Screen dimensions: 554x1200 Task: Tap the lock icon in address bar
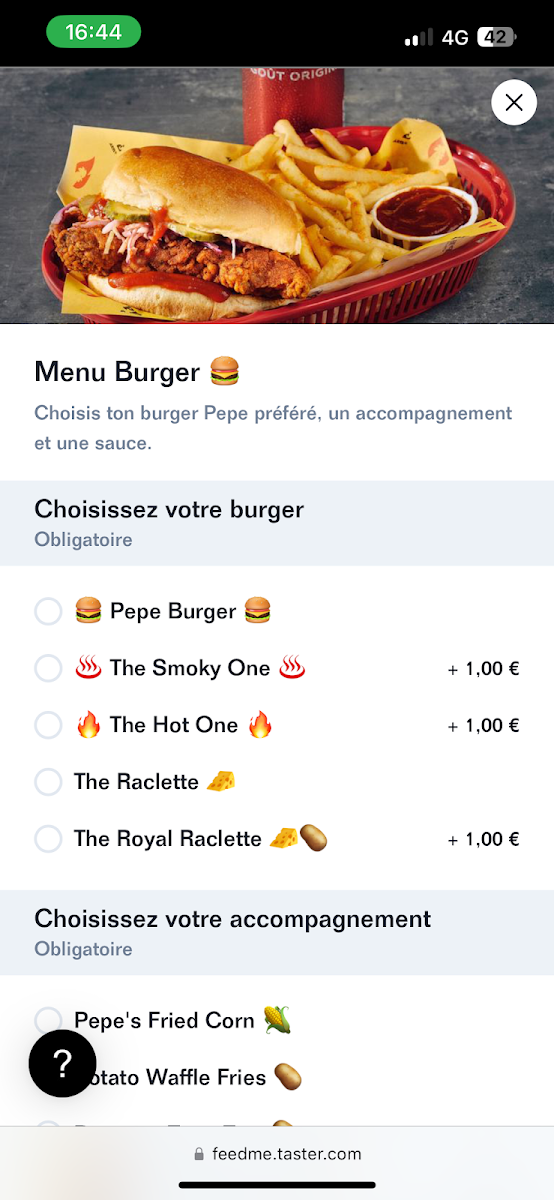click(x=199, y=1154)
